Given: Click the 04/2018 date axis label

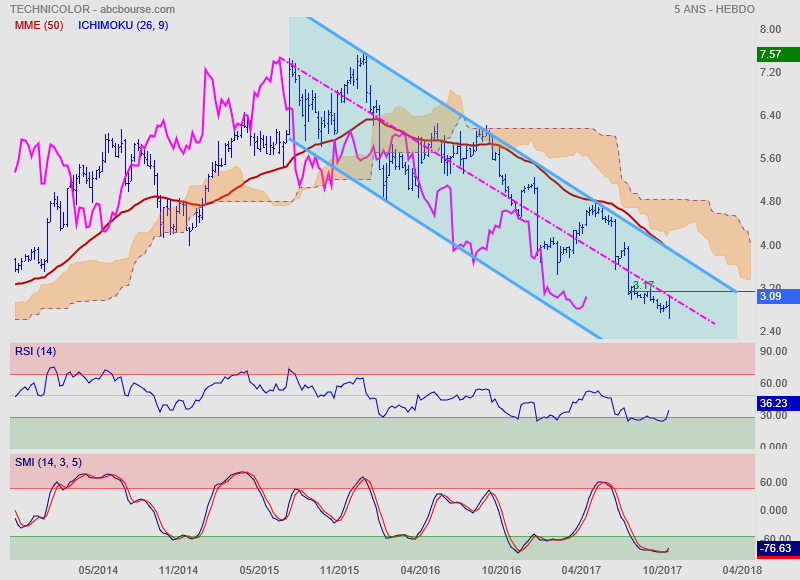Looking at the screenshot, I should coord(742,570).
